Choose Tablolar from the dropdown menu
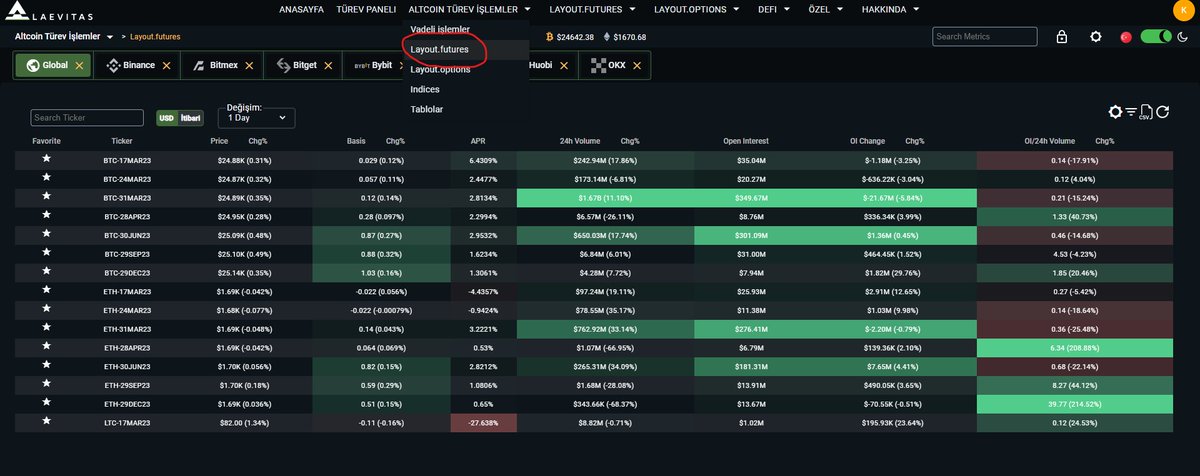Image resolution: width=1200 pixels, height=476 pixels. (x=426, y=109)
